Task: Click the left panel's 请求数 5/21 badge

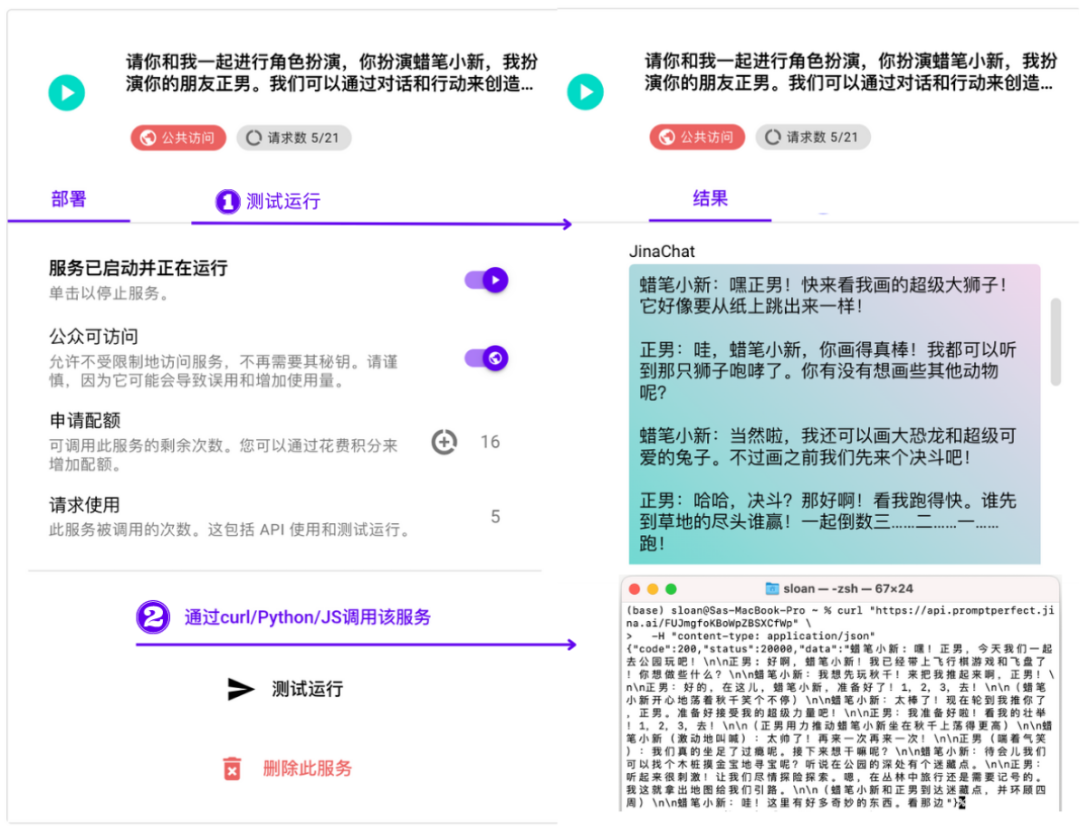Action: [294, 138]
